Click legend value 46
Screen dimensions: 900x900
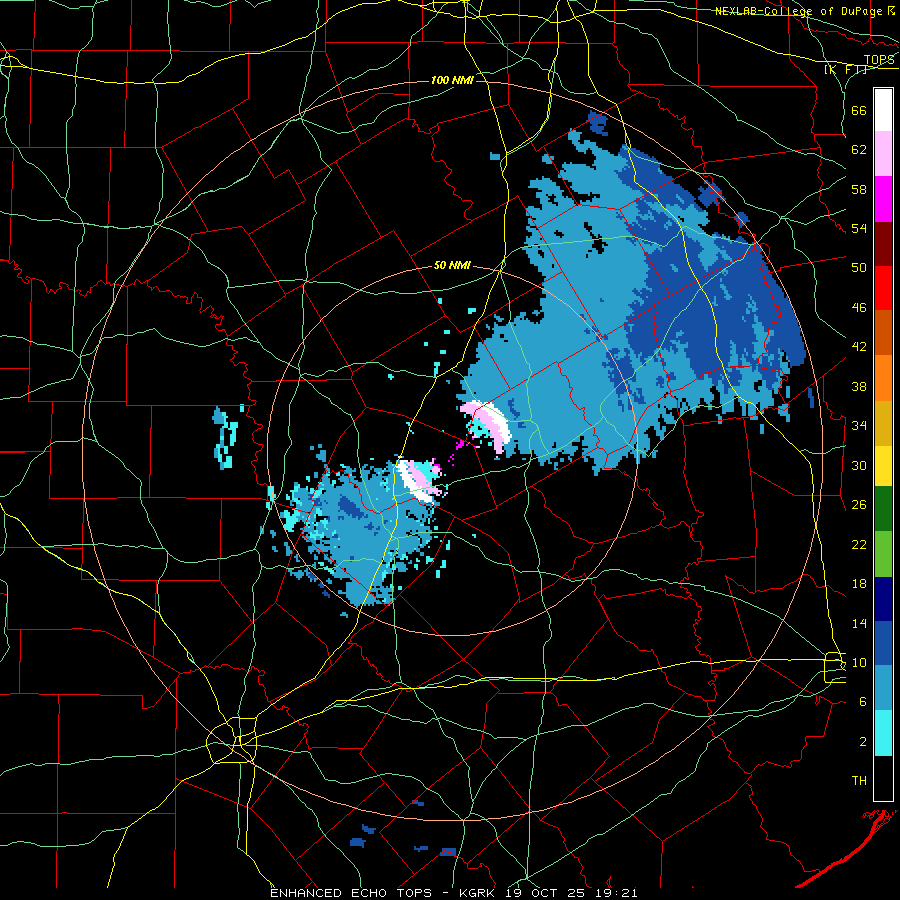point(859,308)
